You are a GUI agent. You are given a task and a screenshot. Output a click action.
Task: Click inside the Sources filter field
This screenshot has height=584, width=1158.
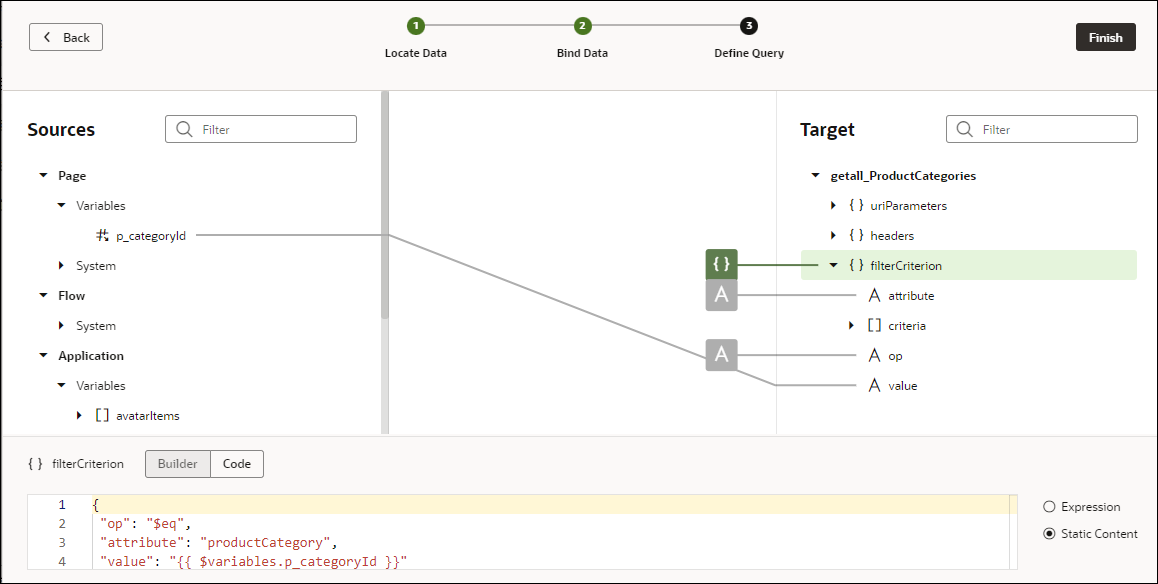[x=270, y=128]
